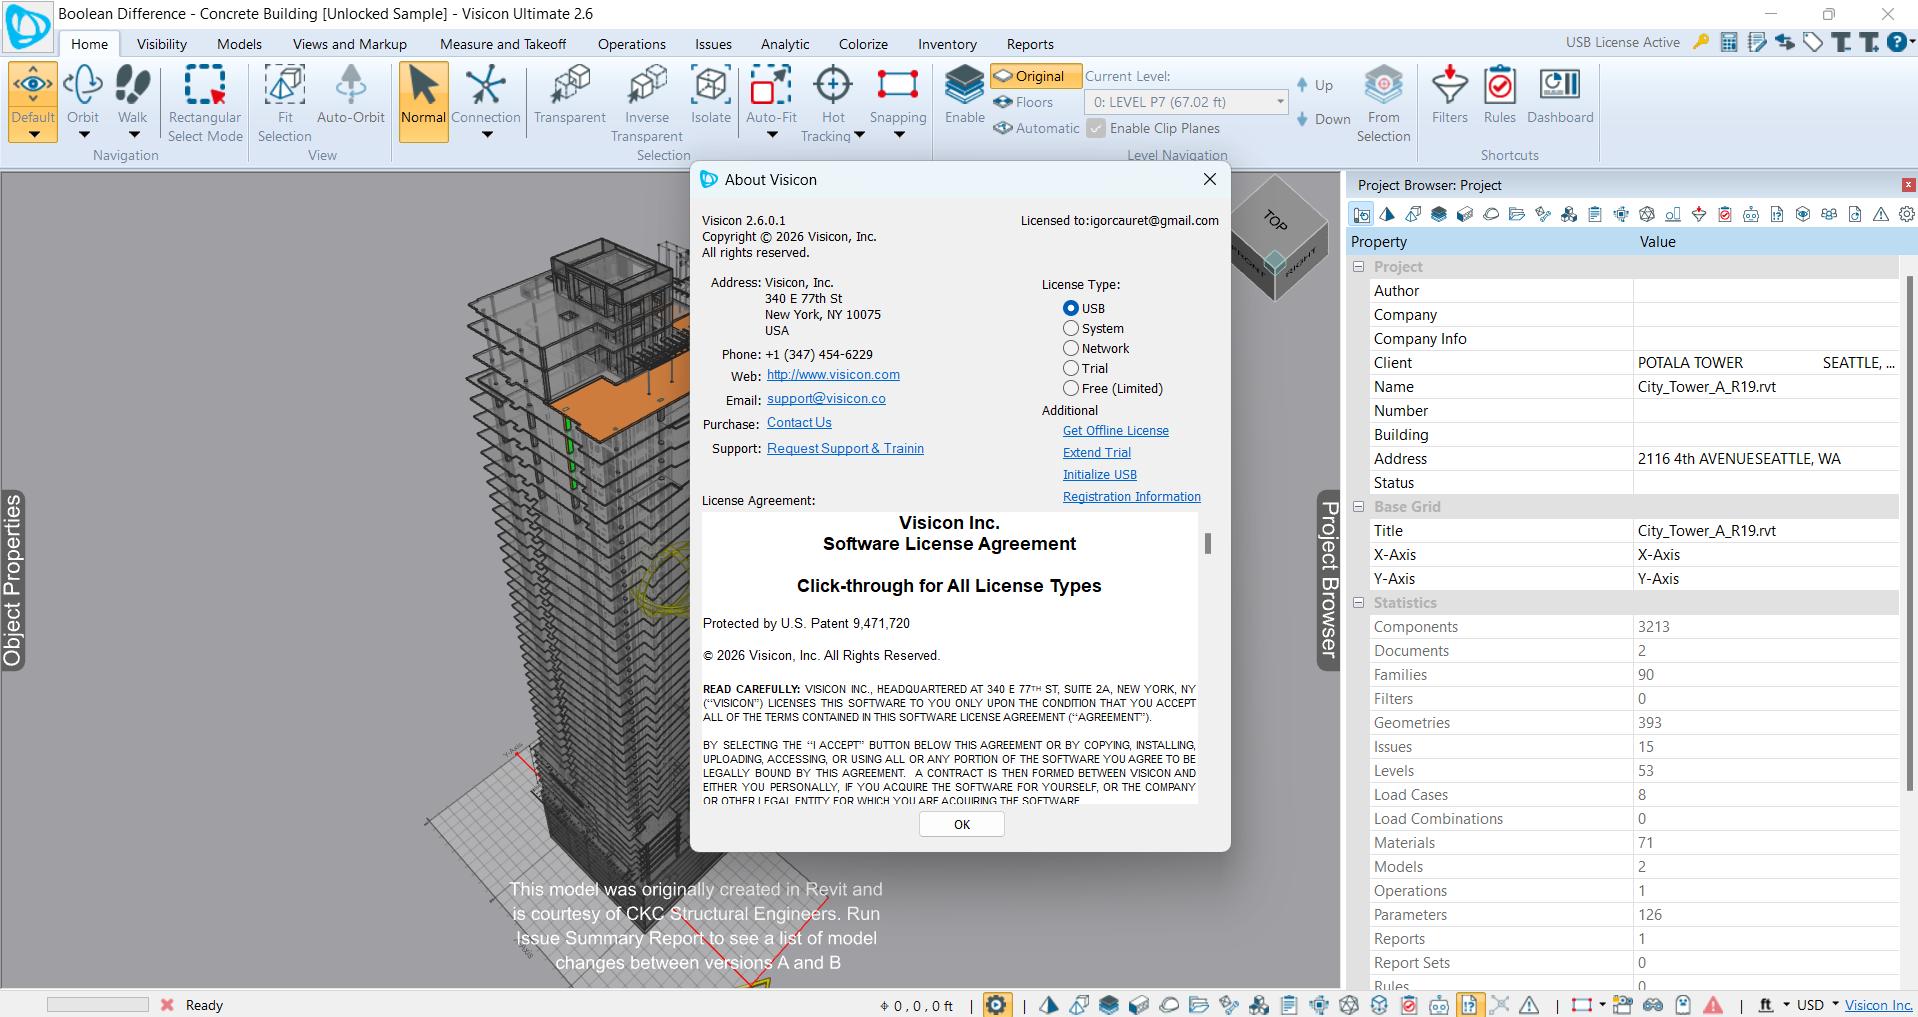Enable level navigation with Enable icon

965,94
